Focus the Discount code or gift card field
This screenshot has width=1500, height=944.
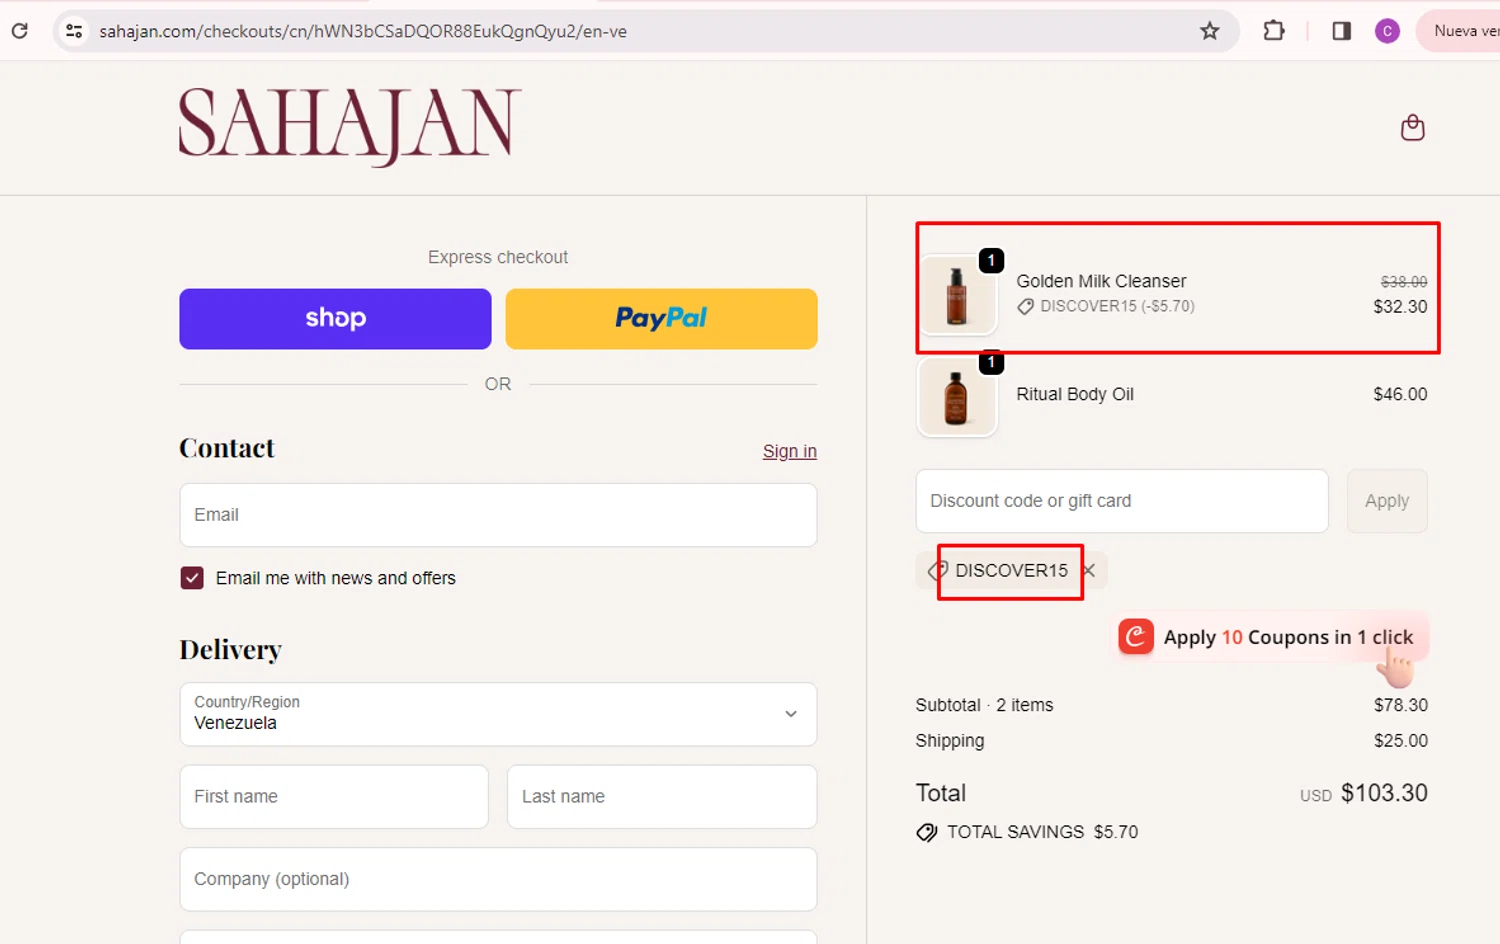tap(1122, 501)
